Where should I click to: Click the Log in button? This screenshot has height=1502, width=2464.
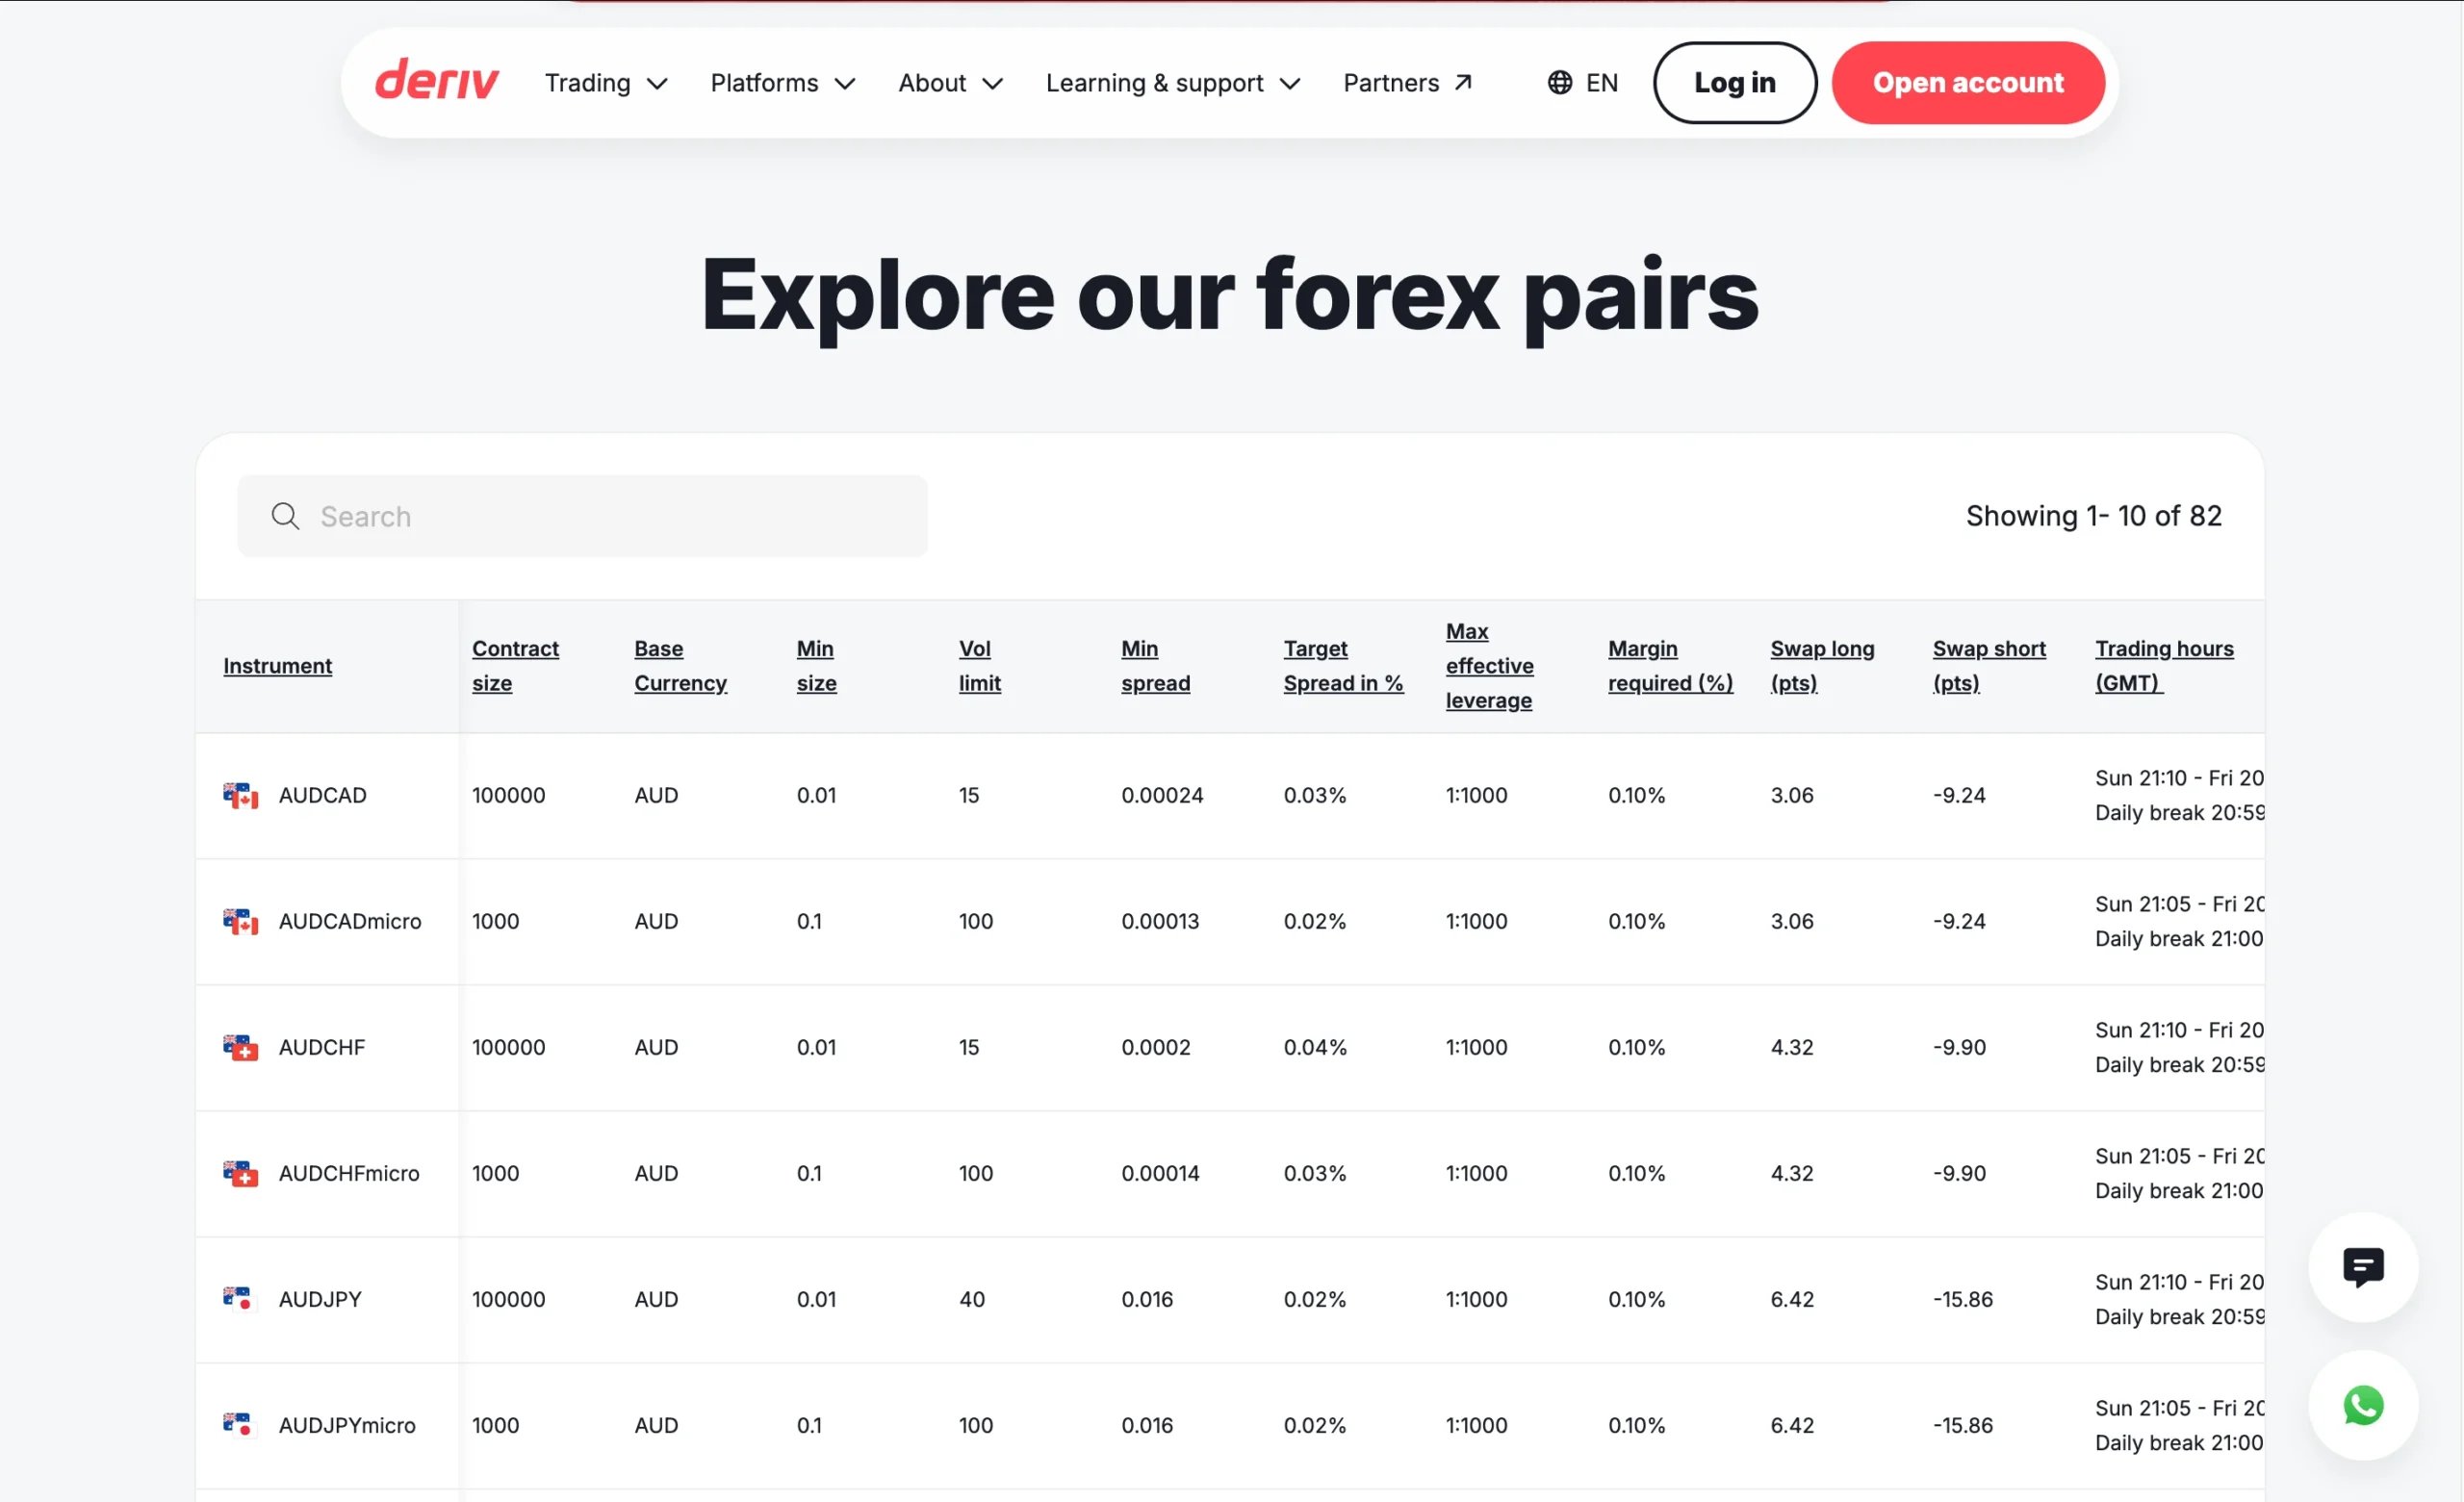[x=1734, y=83]
